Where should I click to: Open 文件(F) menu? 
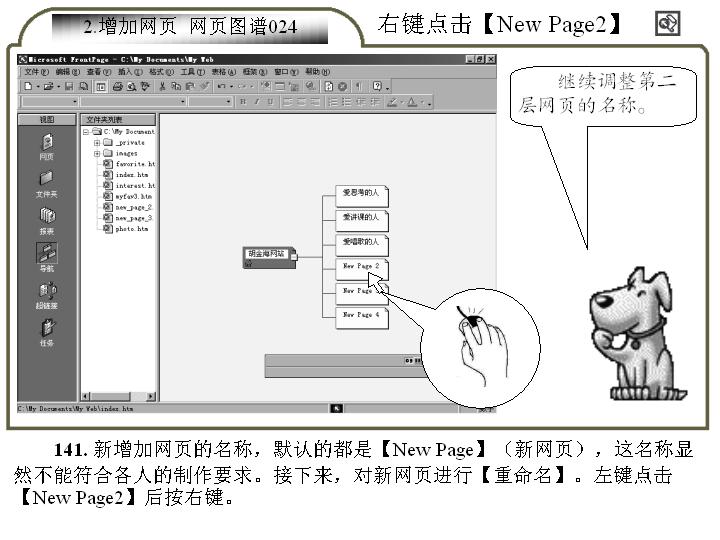(36, 72)
